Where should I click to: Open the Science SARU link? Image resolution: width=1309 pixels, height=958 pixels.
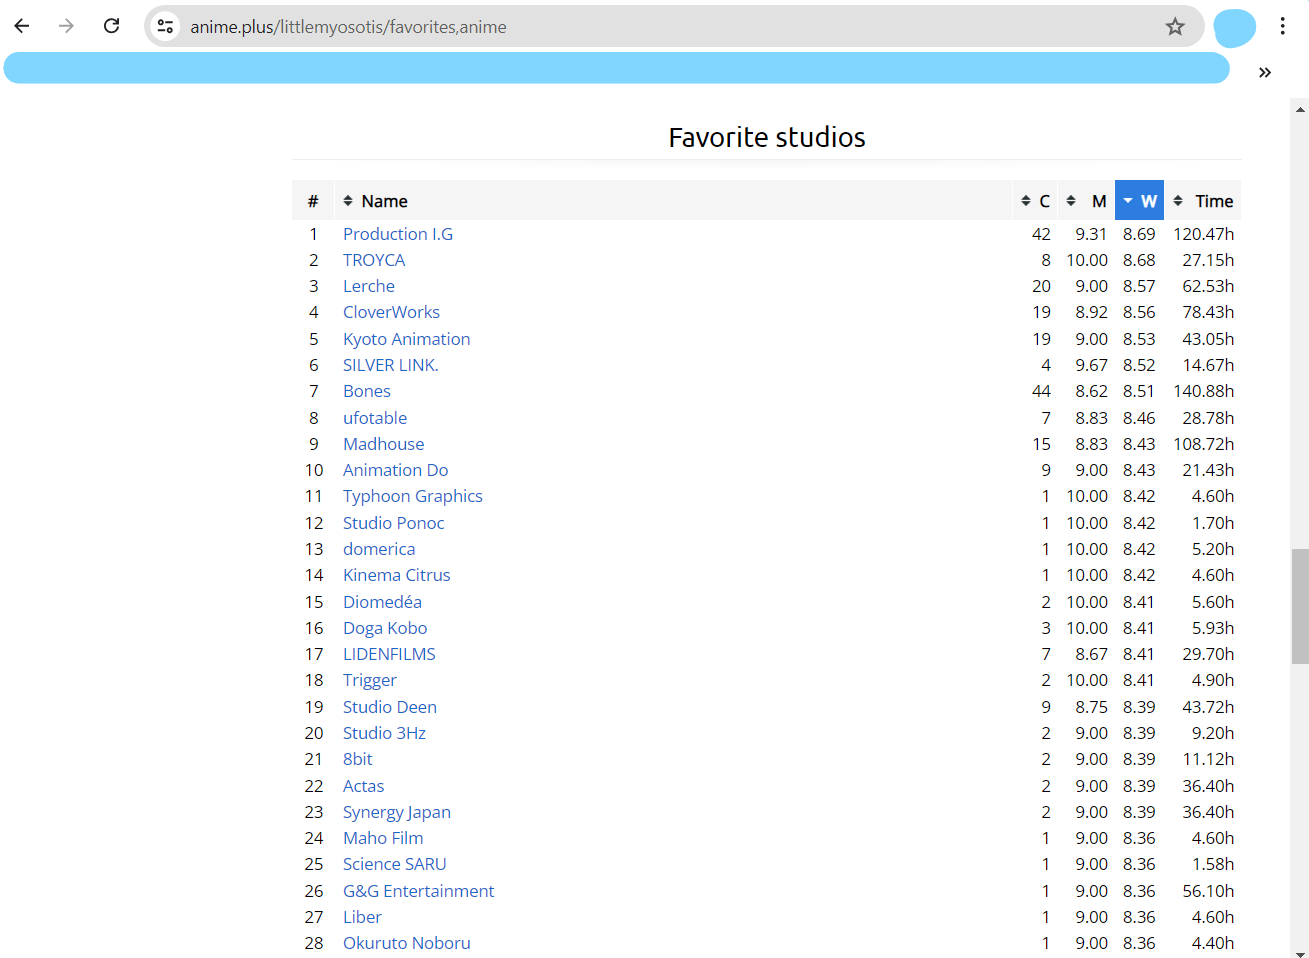tap(394, 864)
